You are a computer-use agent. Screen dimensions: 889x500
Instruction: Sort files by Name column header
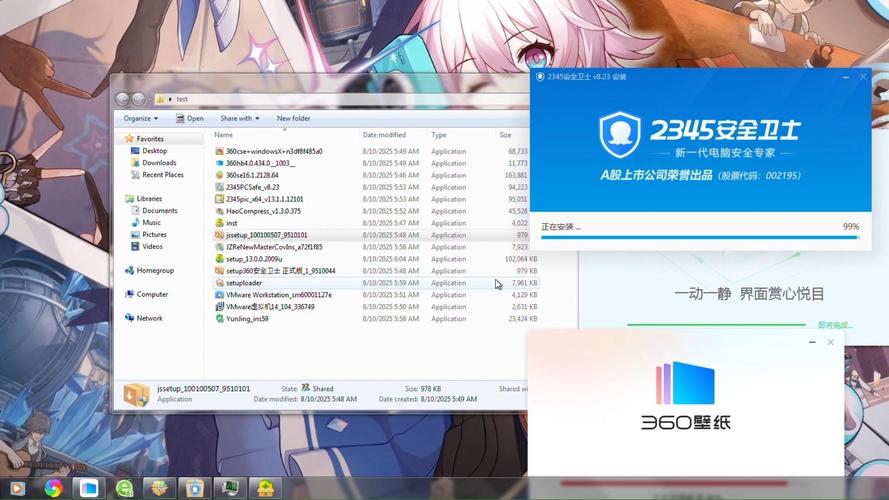click(x=224, y=135)
